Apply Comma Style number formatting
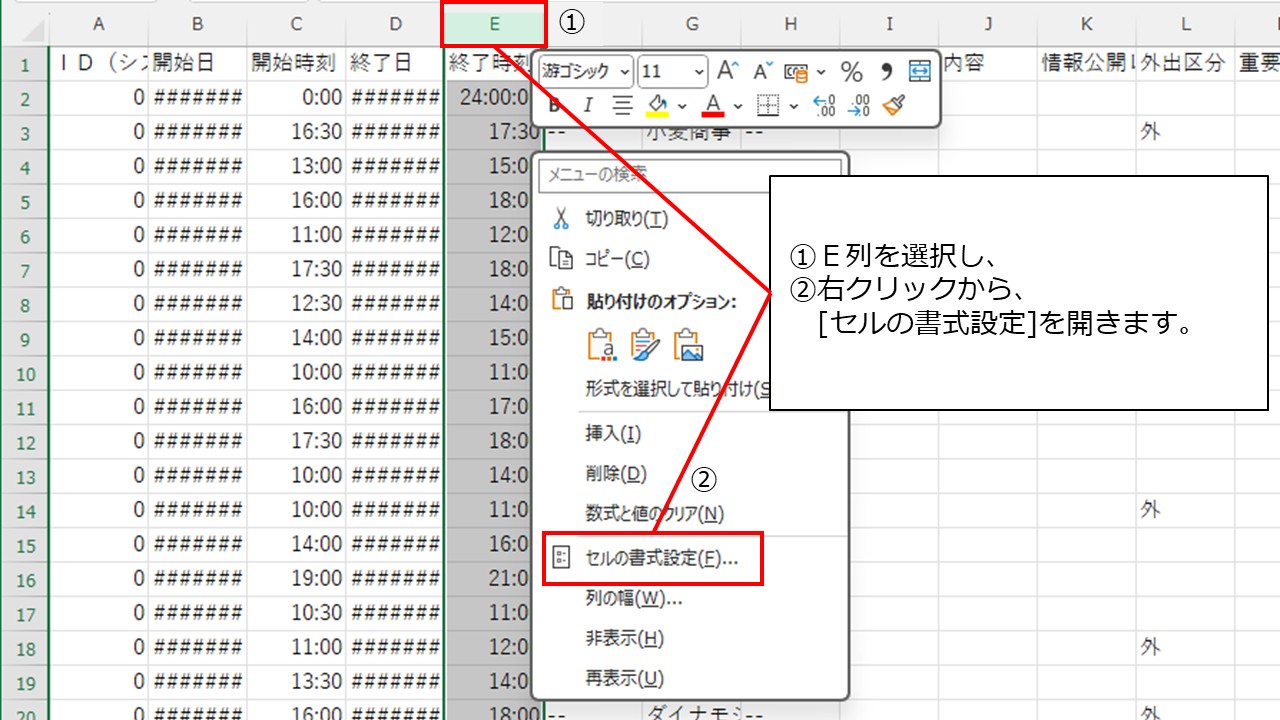Image resolution: width=1280 pixels, height=720 pixels. (x=886, y=70)
